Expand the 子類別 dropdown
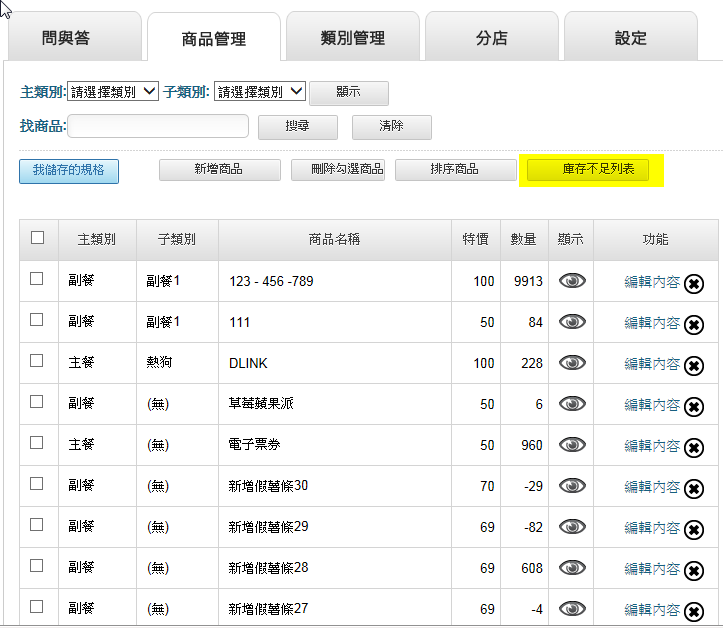The height and width of the screenshot is (628, 723). coord(260,91)
